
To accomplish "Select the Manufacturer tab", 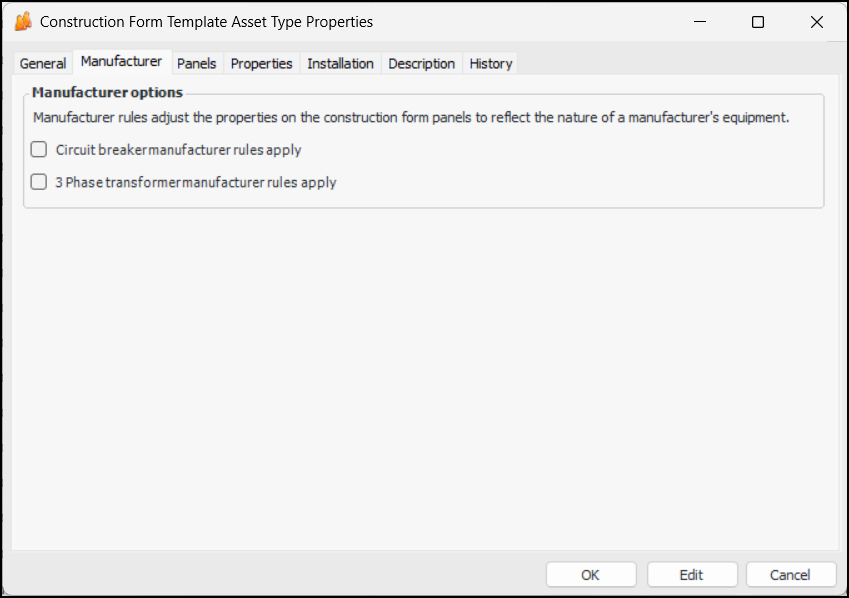I will pos(121,62).
